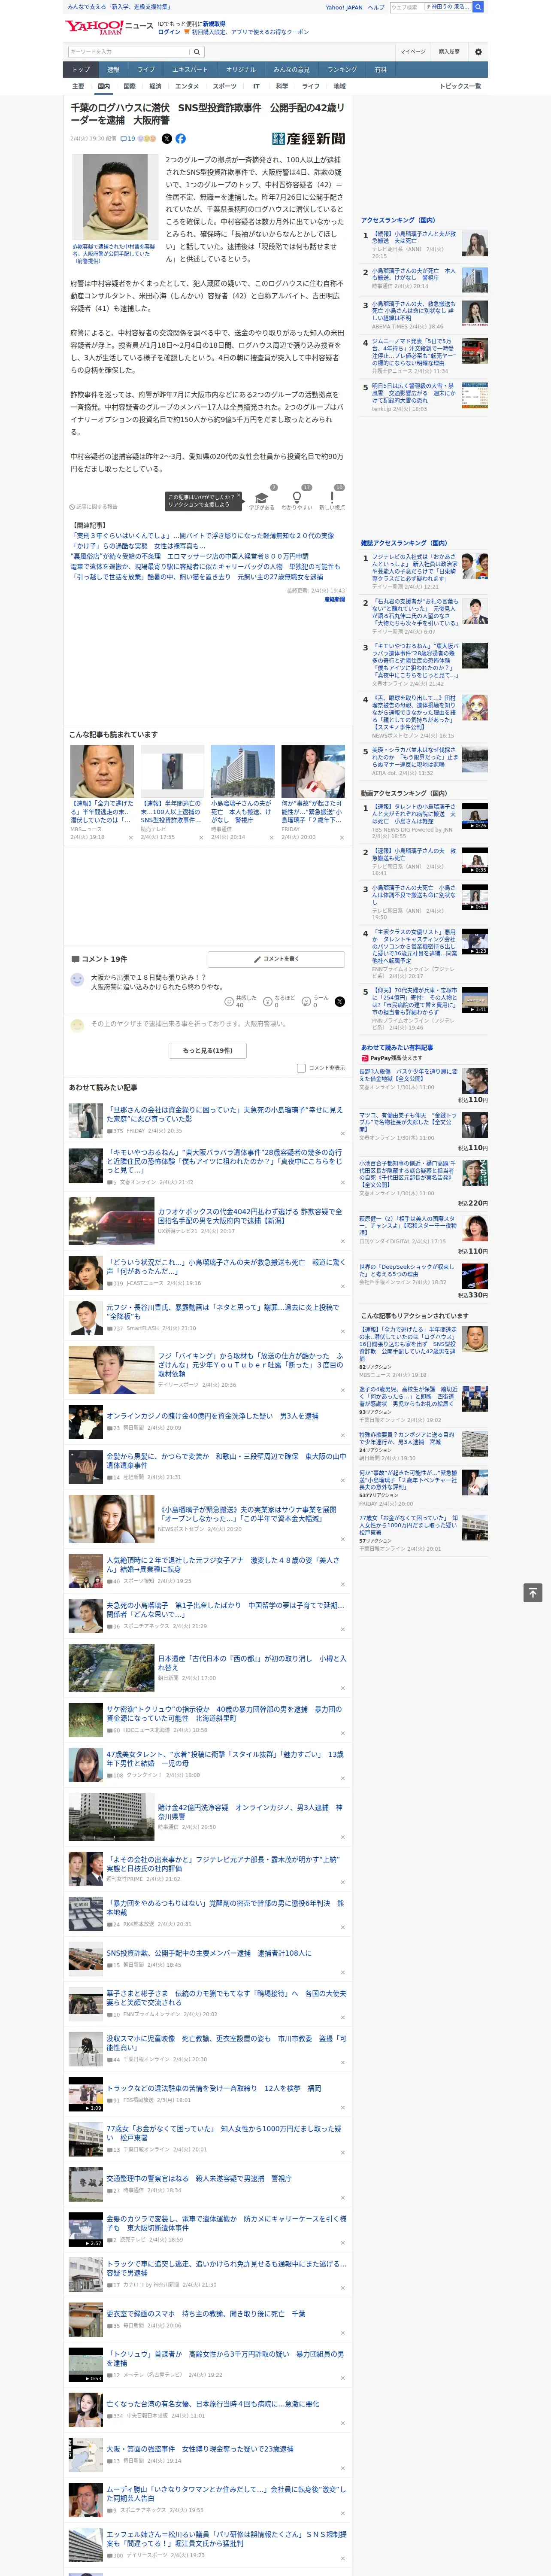Screen dimensions: 551x2576
Task: Open the ライブ tab in the dark navigation bar
Action: click(x=146, y=70)
